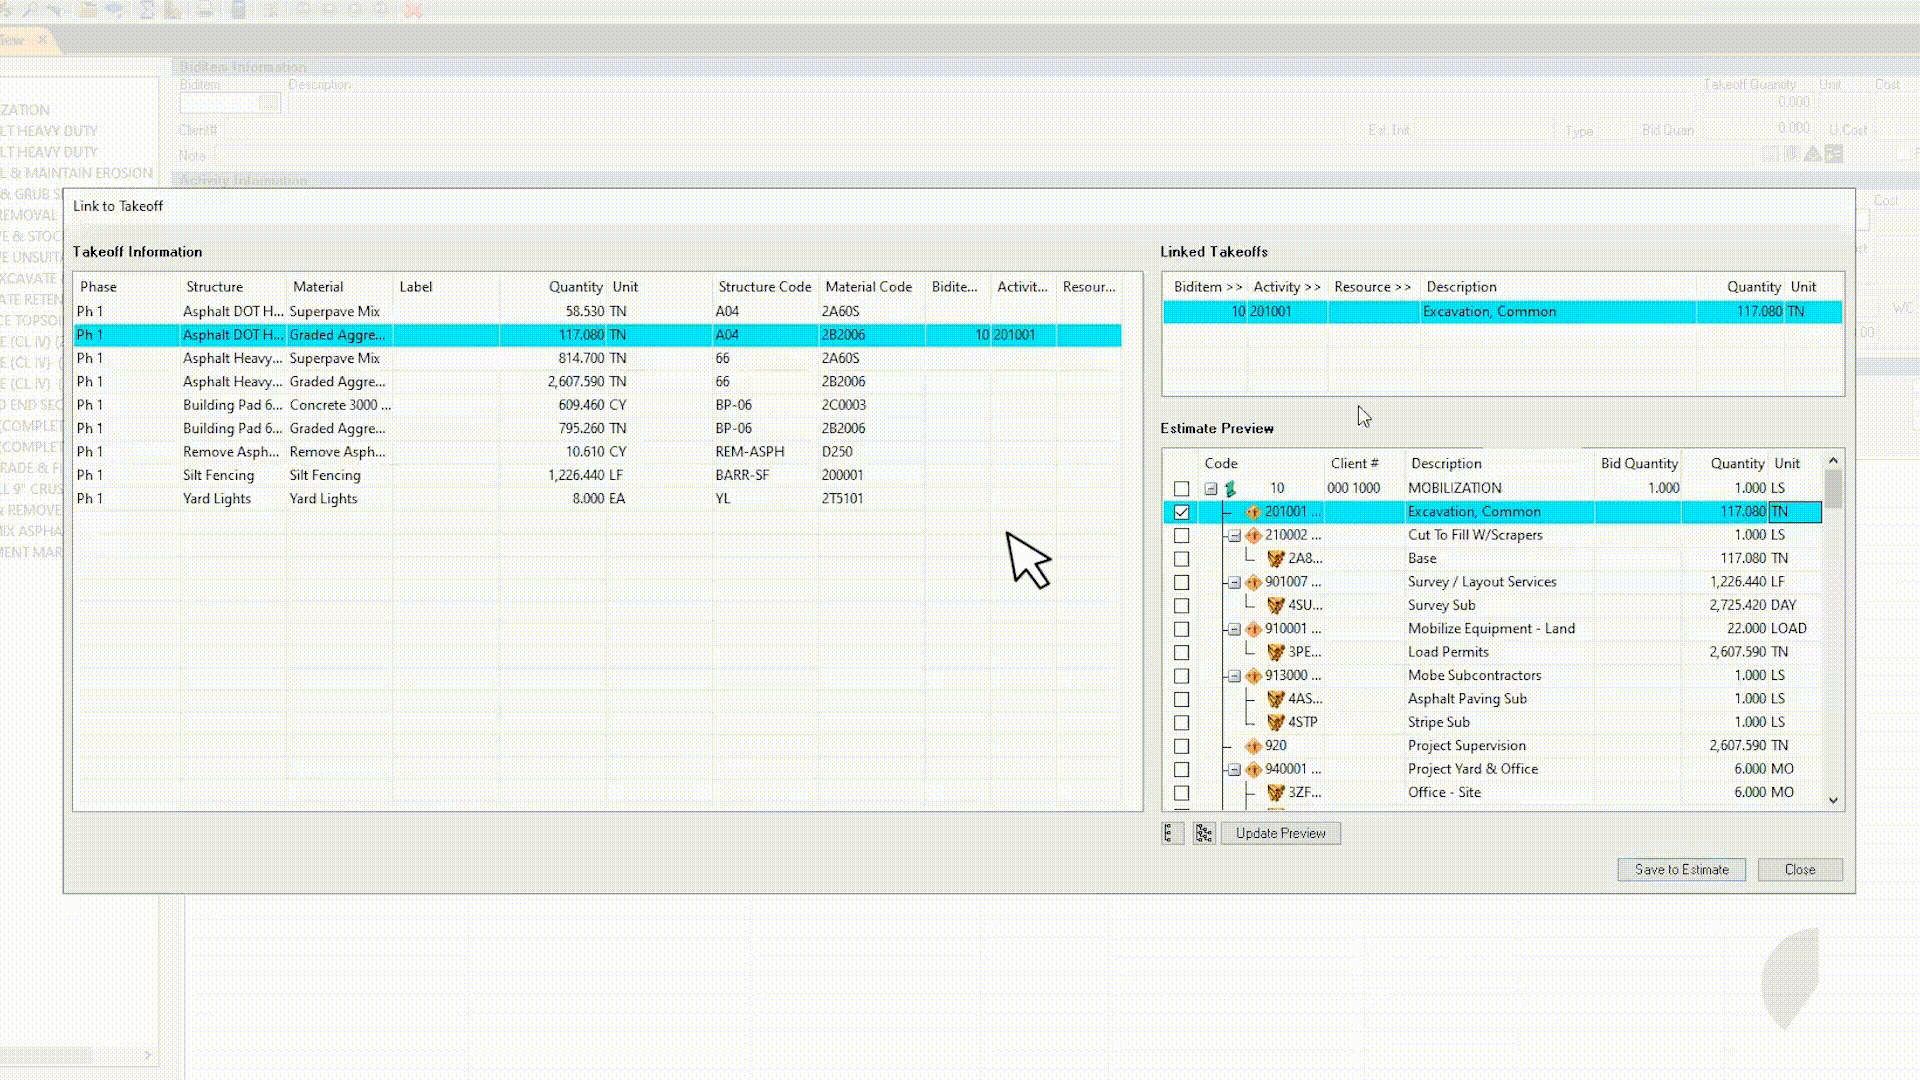This screenshot has width=1920, height=1080.
Task: Click the Close button to dismiss dialog
Action: point(1799,869)
